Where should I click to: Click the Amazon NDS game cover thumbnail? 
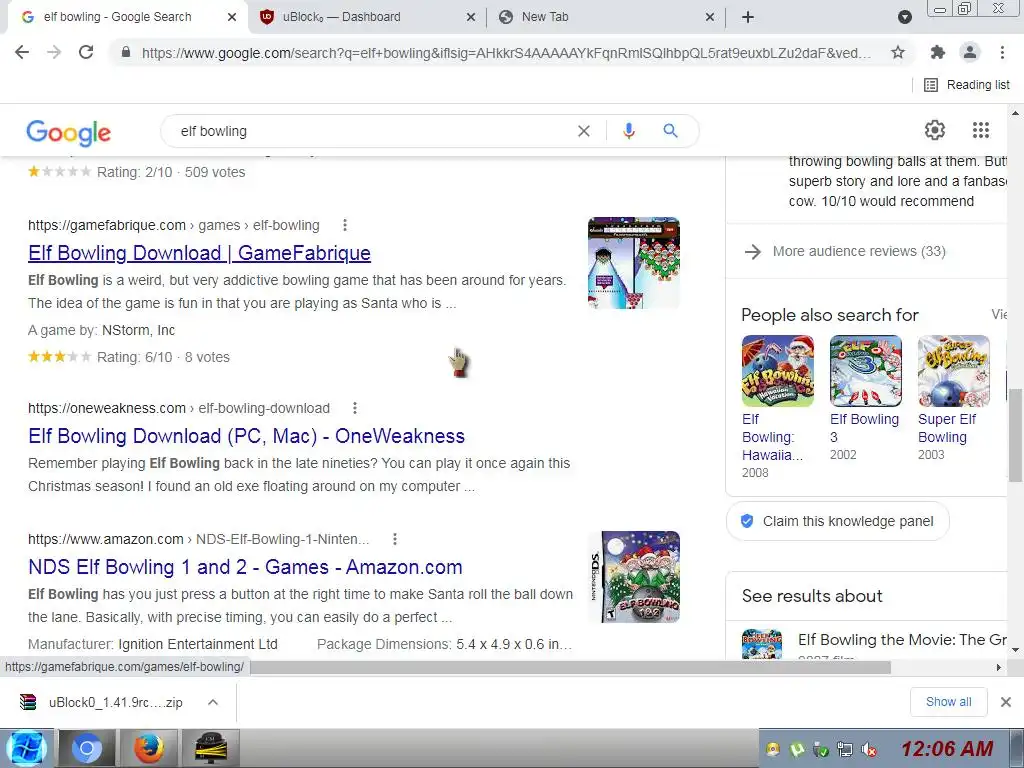coord(633,577)
